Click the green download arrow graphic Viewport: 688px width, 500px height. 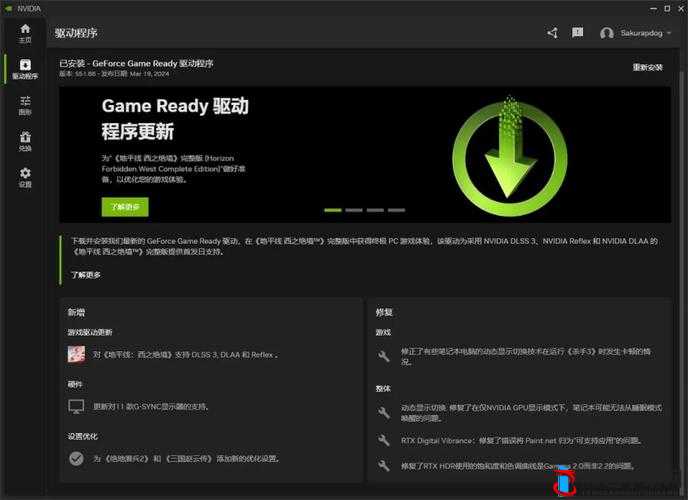click(x=510, y=156)
